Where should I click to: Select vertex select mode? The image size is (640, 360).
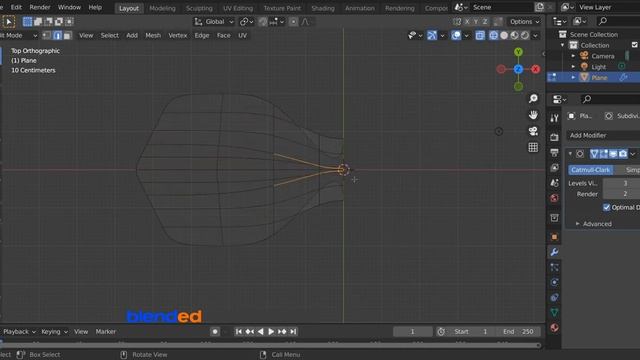tap(47, 36)
